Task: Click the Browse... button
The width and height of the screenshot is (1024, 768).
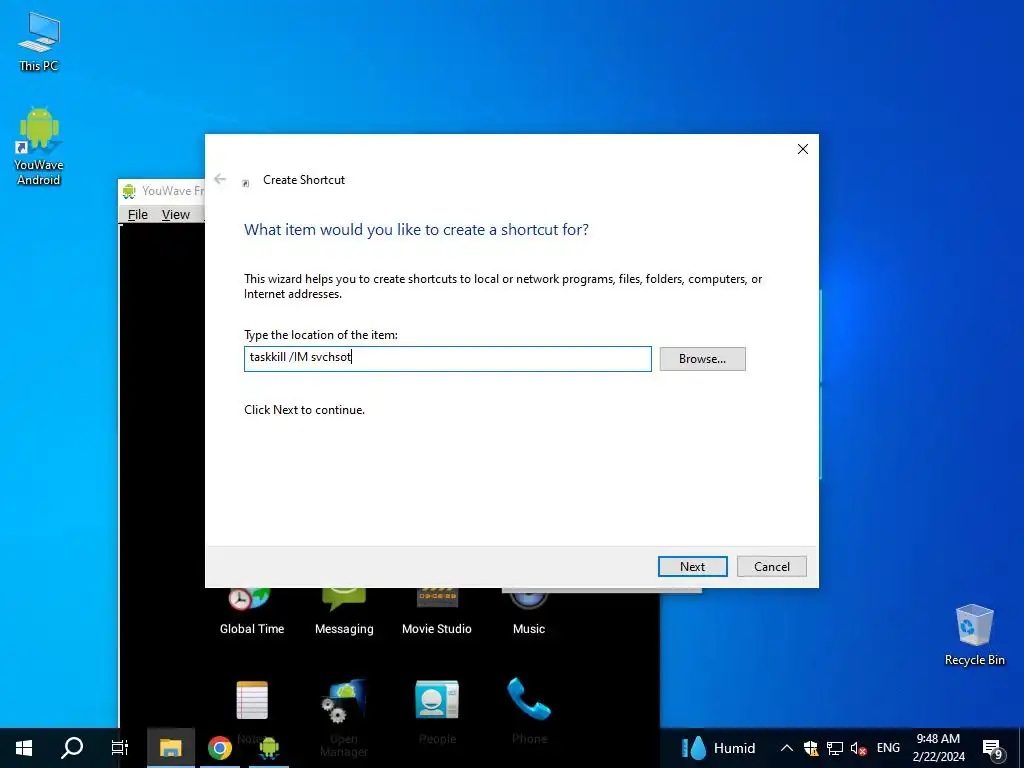Action: [x=702, y=359]
